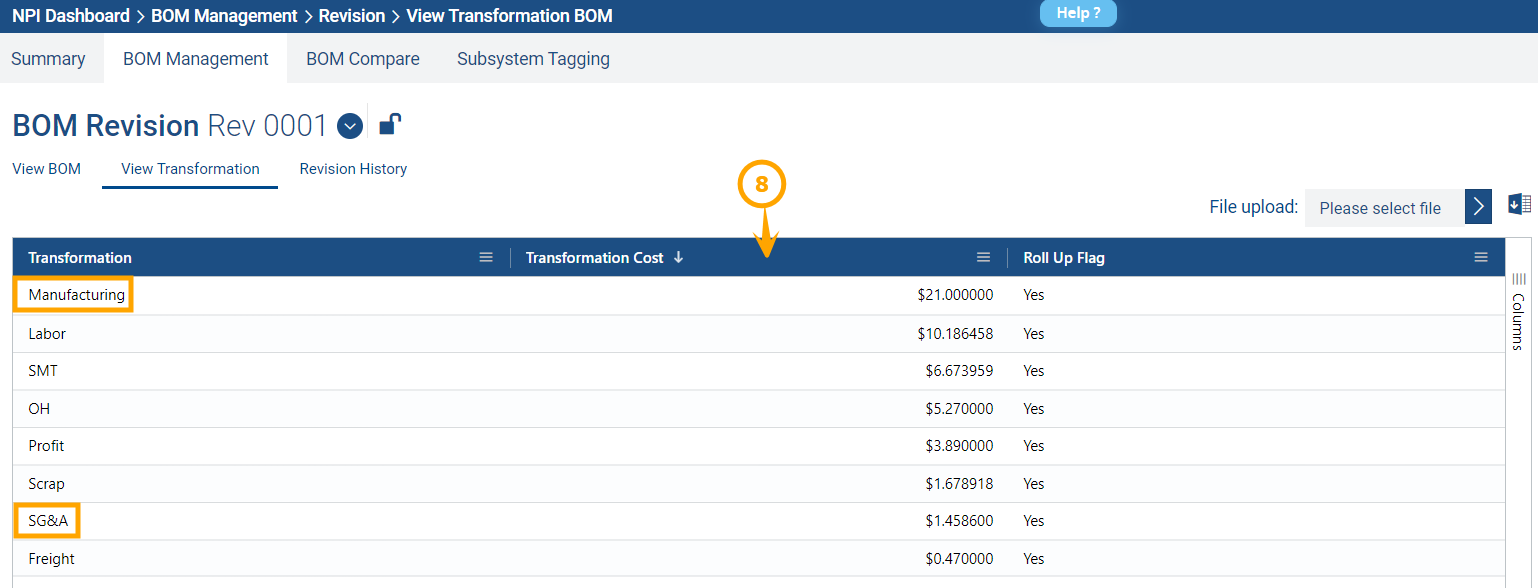Open the BOM Revision dropdown chevron
Viewport: 1538px width, 588px height.
point(349,126)
